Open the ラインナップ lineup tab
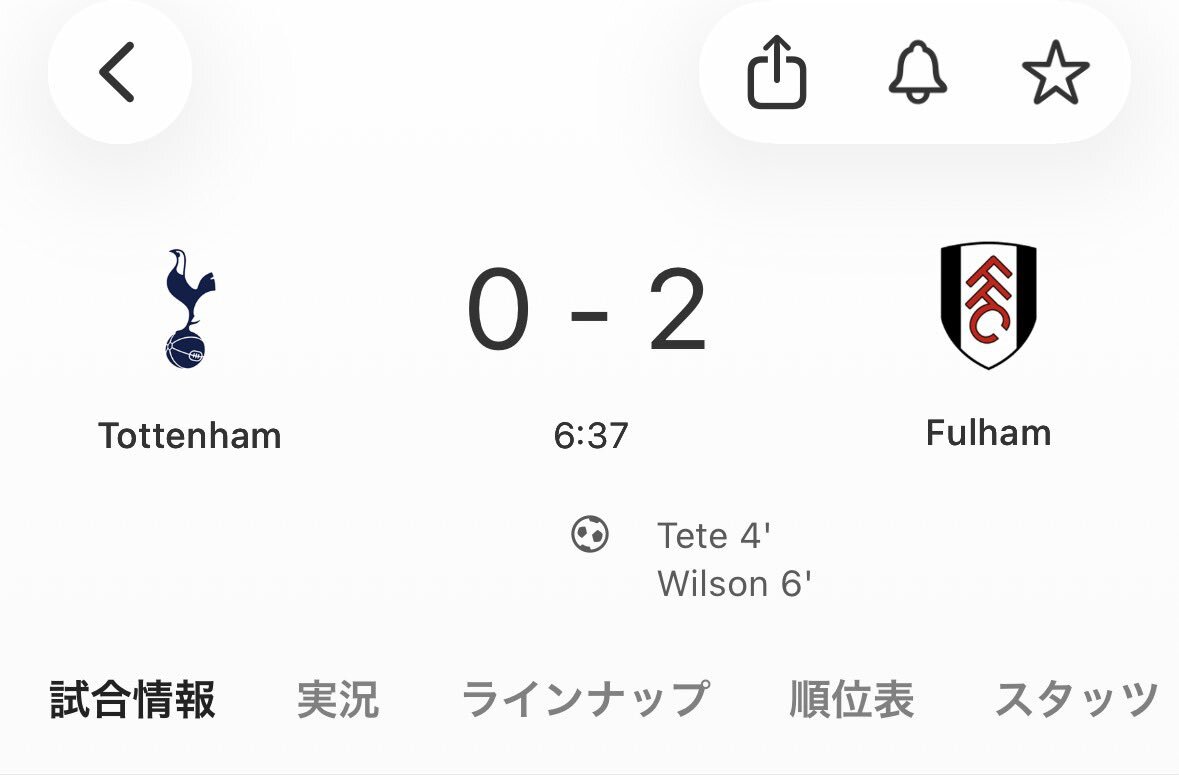This screenshot has width=1179, height=775. click(x=587, y=700)
